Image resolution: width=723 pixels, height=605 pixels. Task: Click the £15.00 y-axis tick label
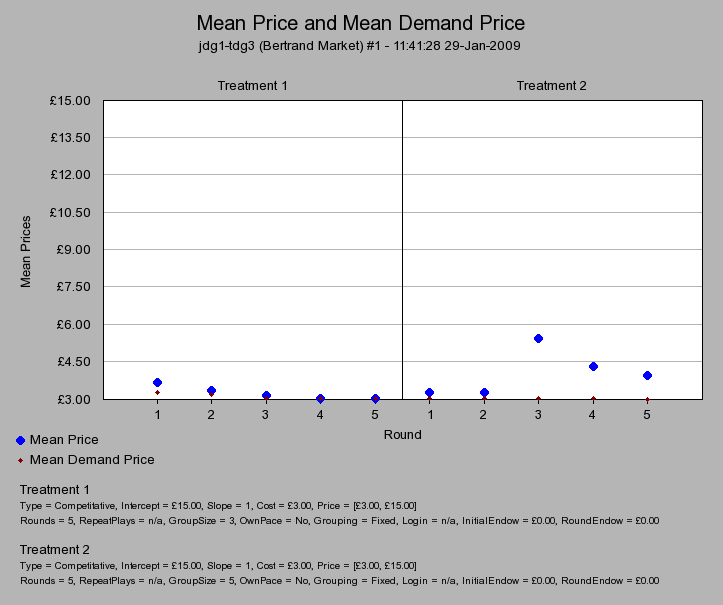(70, 100)
